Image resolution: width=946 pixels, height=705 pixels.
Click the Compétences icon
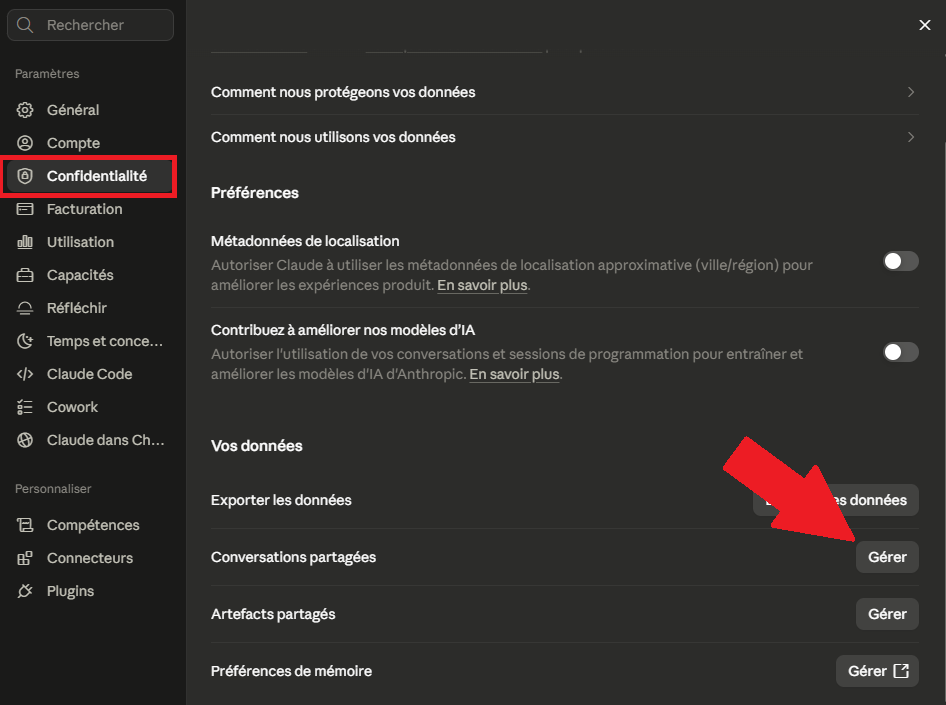pyautogui.click(x=25, y=525)
